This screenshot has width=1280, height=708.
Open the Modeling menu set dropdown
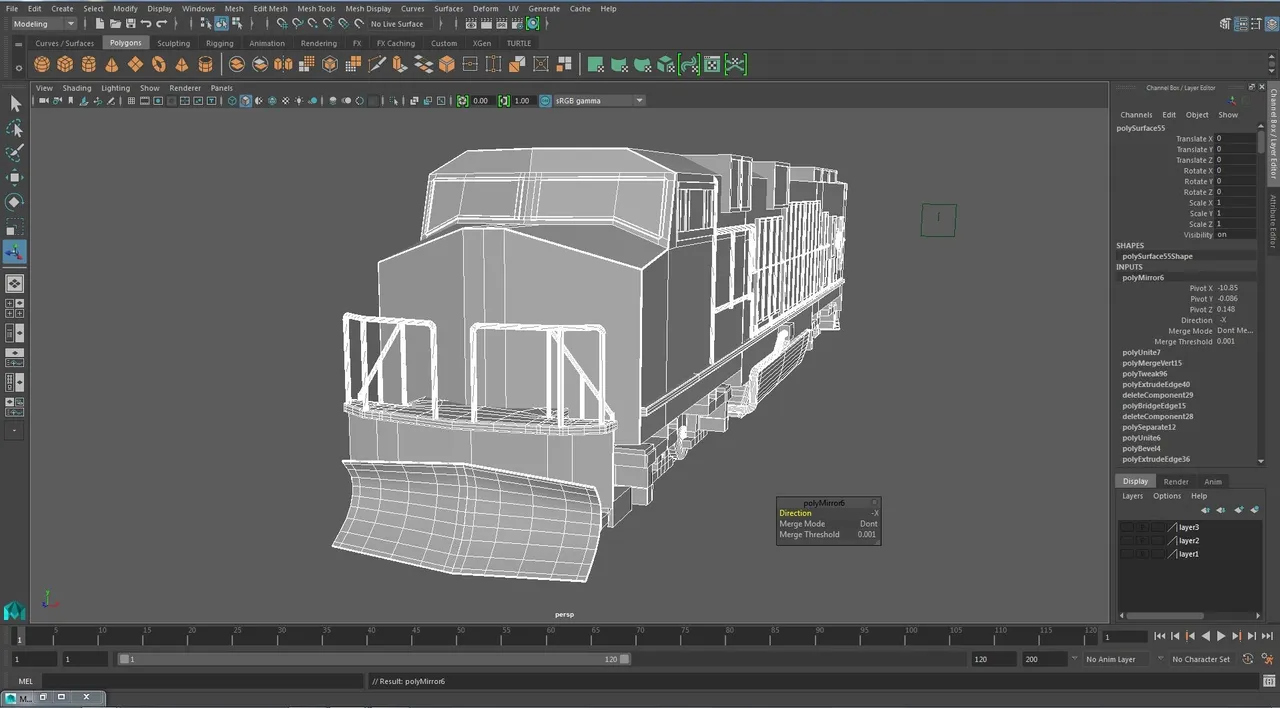(43, 23)
